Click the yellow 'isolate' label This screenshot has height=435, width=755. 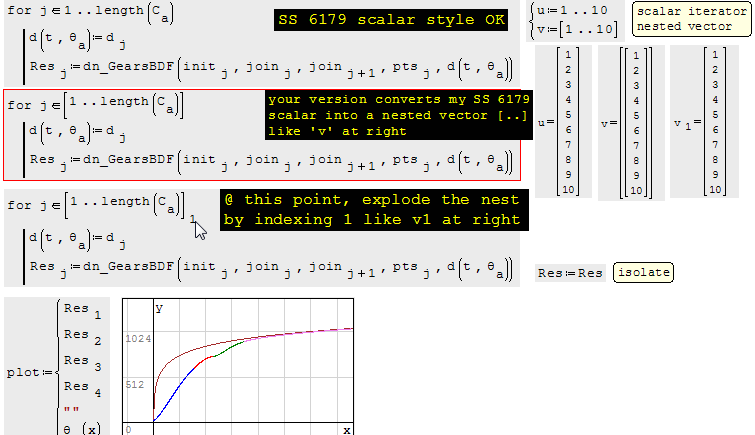[x=643, y=272]
